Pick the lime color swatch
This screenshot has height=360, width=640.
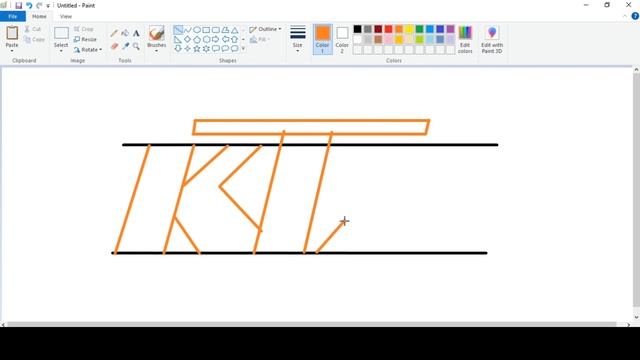(420, 40)
